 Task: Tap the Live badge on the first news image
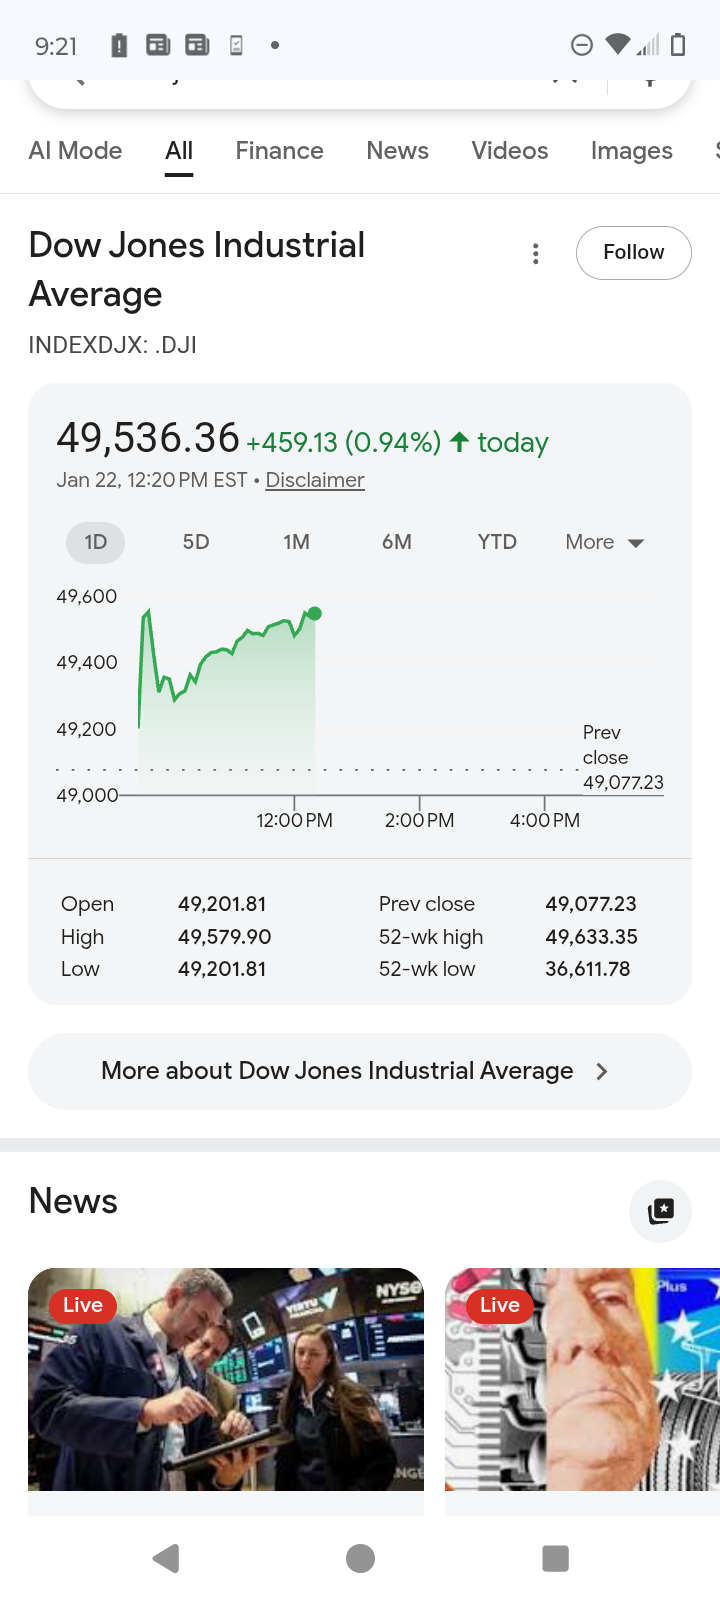83,1305
